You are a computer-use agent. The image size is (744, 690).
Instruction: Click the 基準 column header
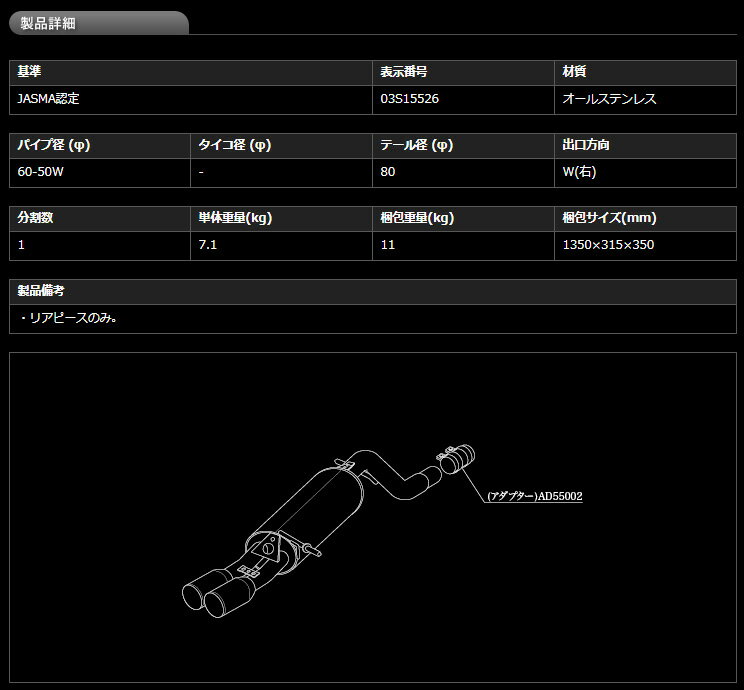tap(31, 73)
